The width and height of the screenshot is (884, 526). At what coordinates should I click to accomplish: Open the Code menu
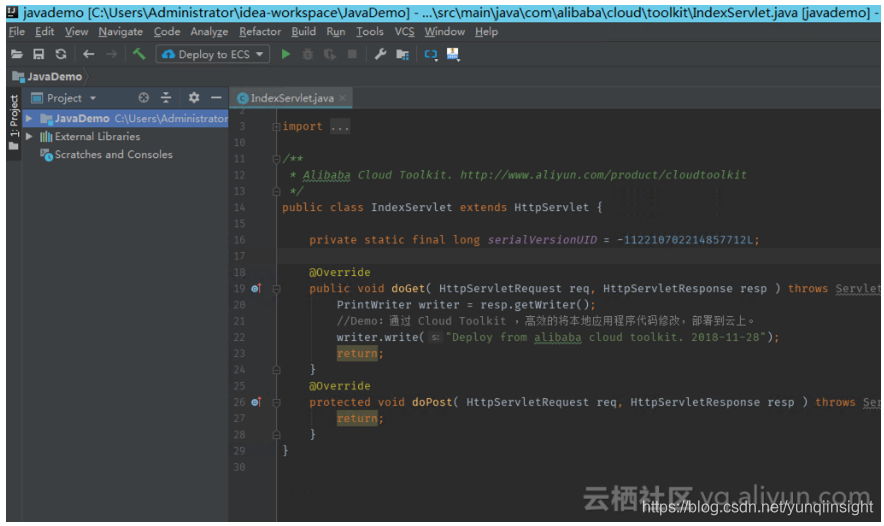167,32
